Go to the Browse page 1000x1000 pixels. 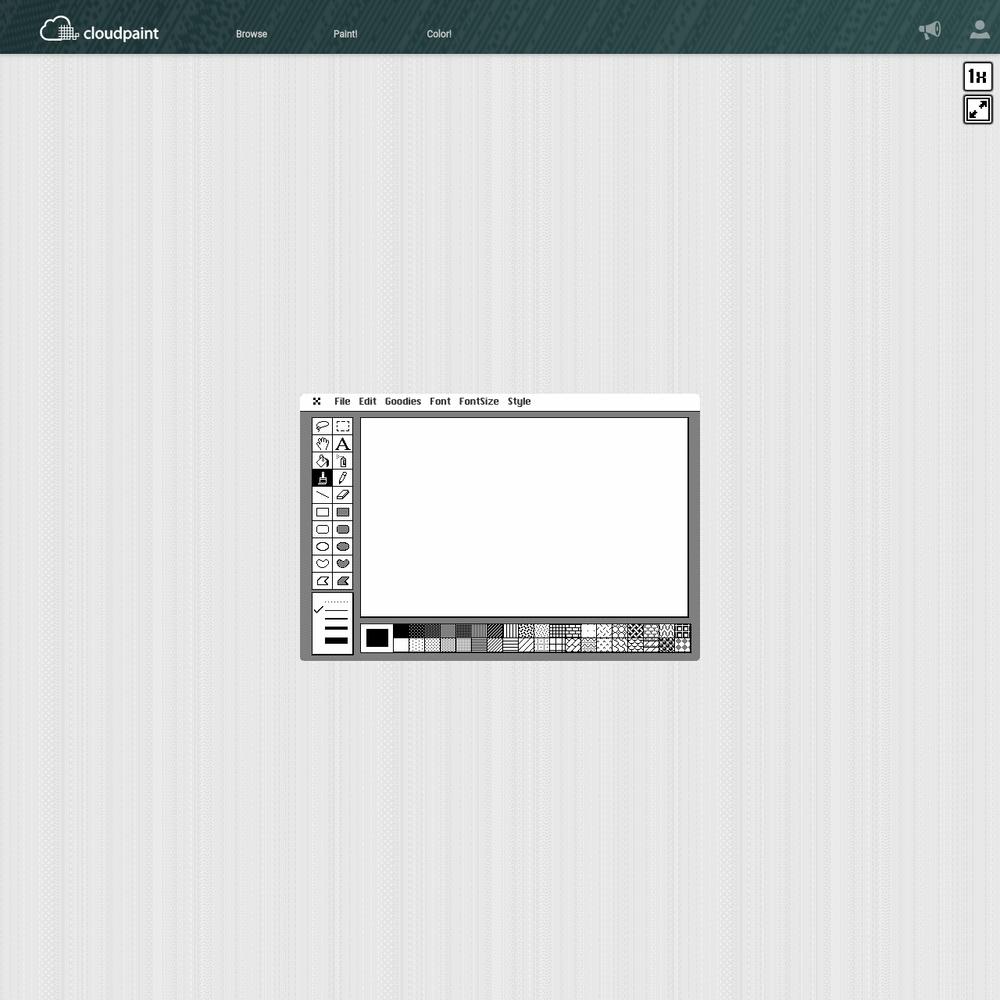251,34
